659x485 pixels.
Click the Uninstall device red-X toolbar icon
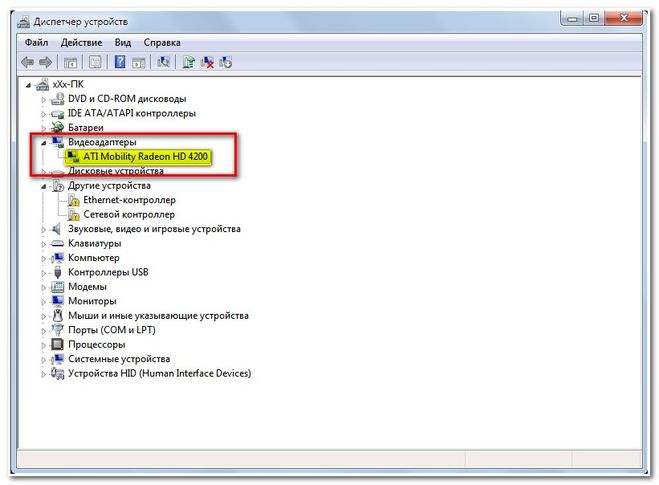pos(207,62)
